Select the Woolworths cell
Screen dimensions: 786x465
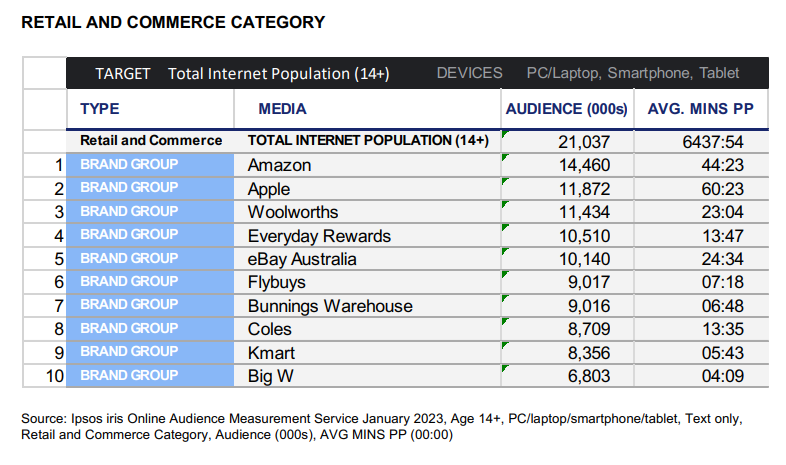point(292,212)
